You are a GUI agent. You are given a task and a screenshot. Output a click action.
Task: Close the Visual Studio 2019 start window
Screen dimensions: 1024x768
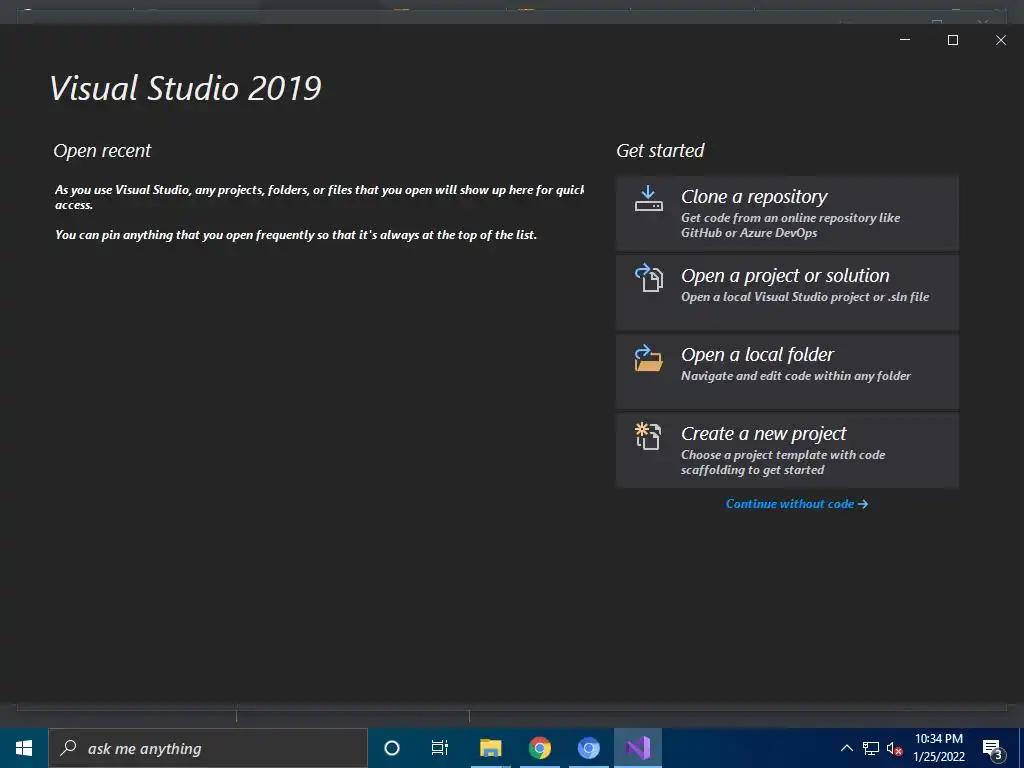coord(1000,40)
